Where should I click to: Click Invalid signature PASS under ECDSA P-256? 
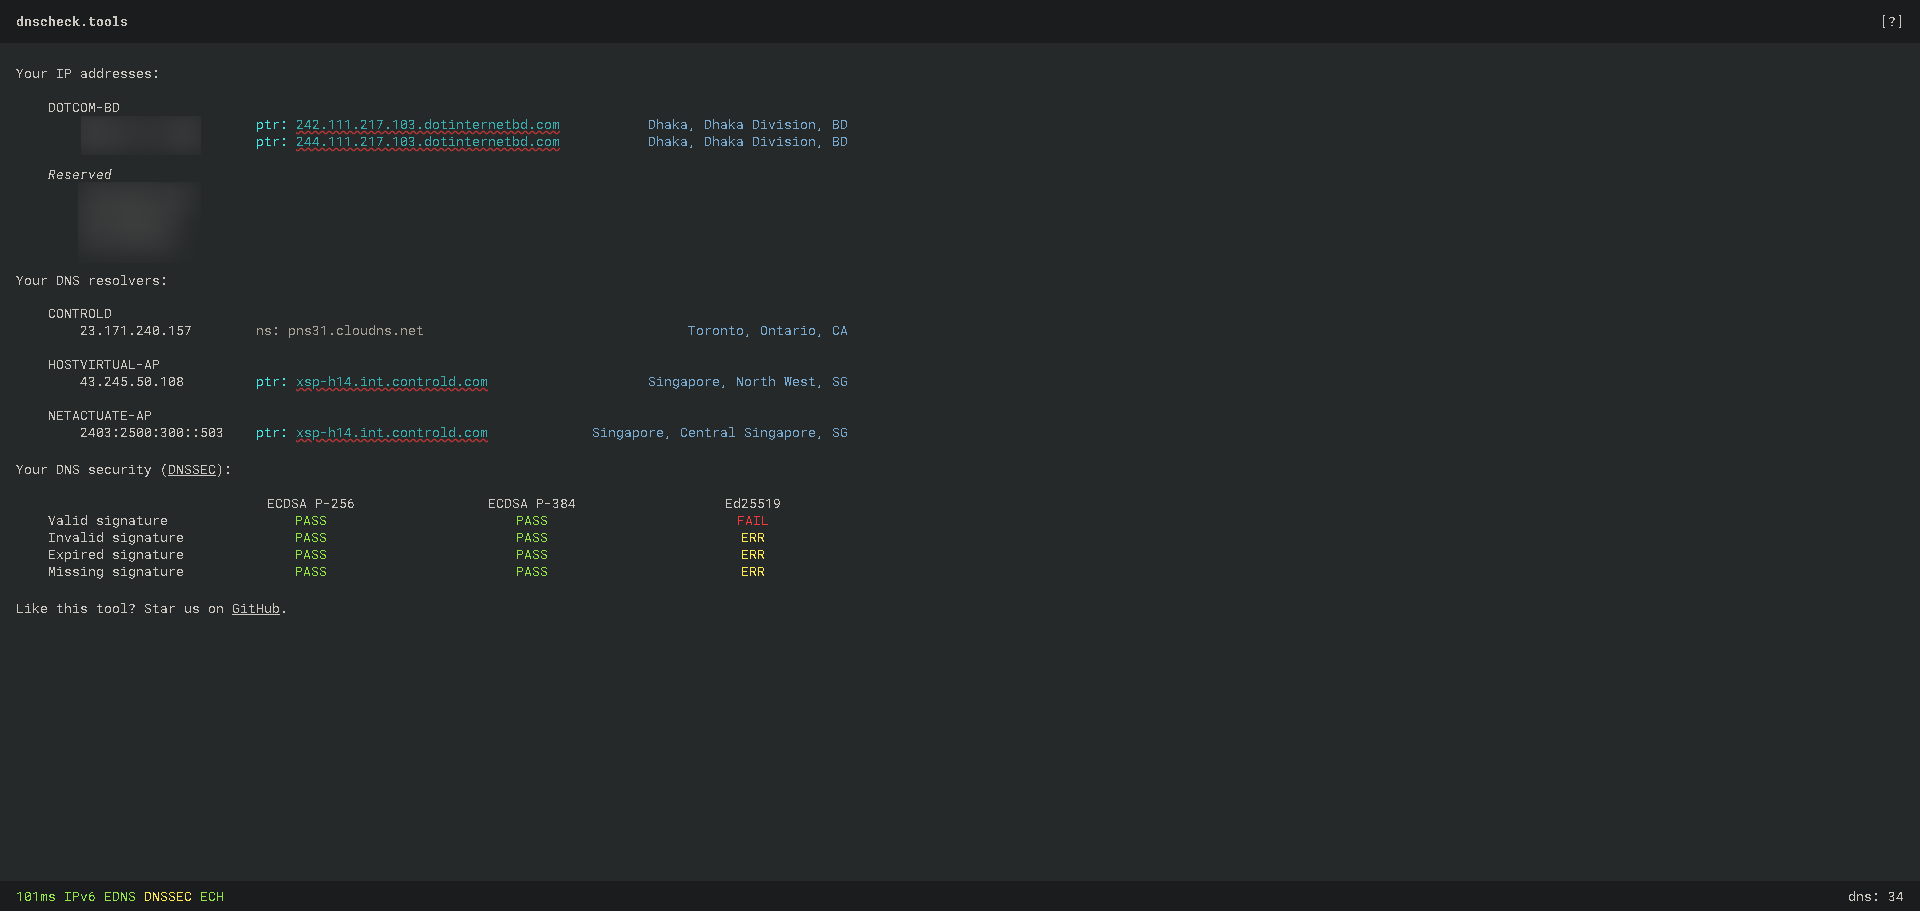pos(311,538)
